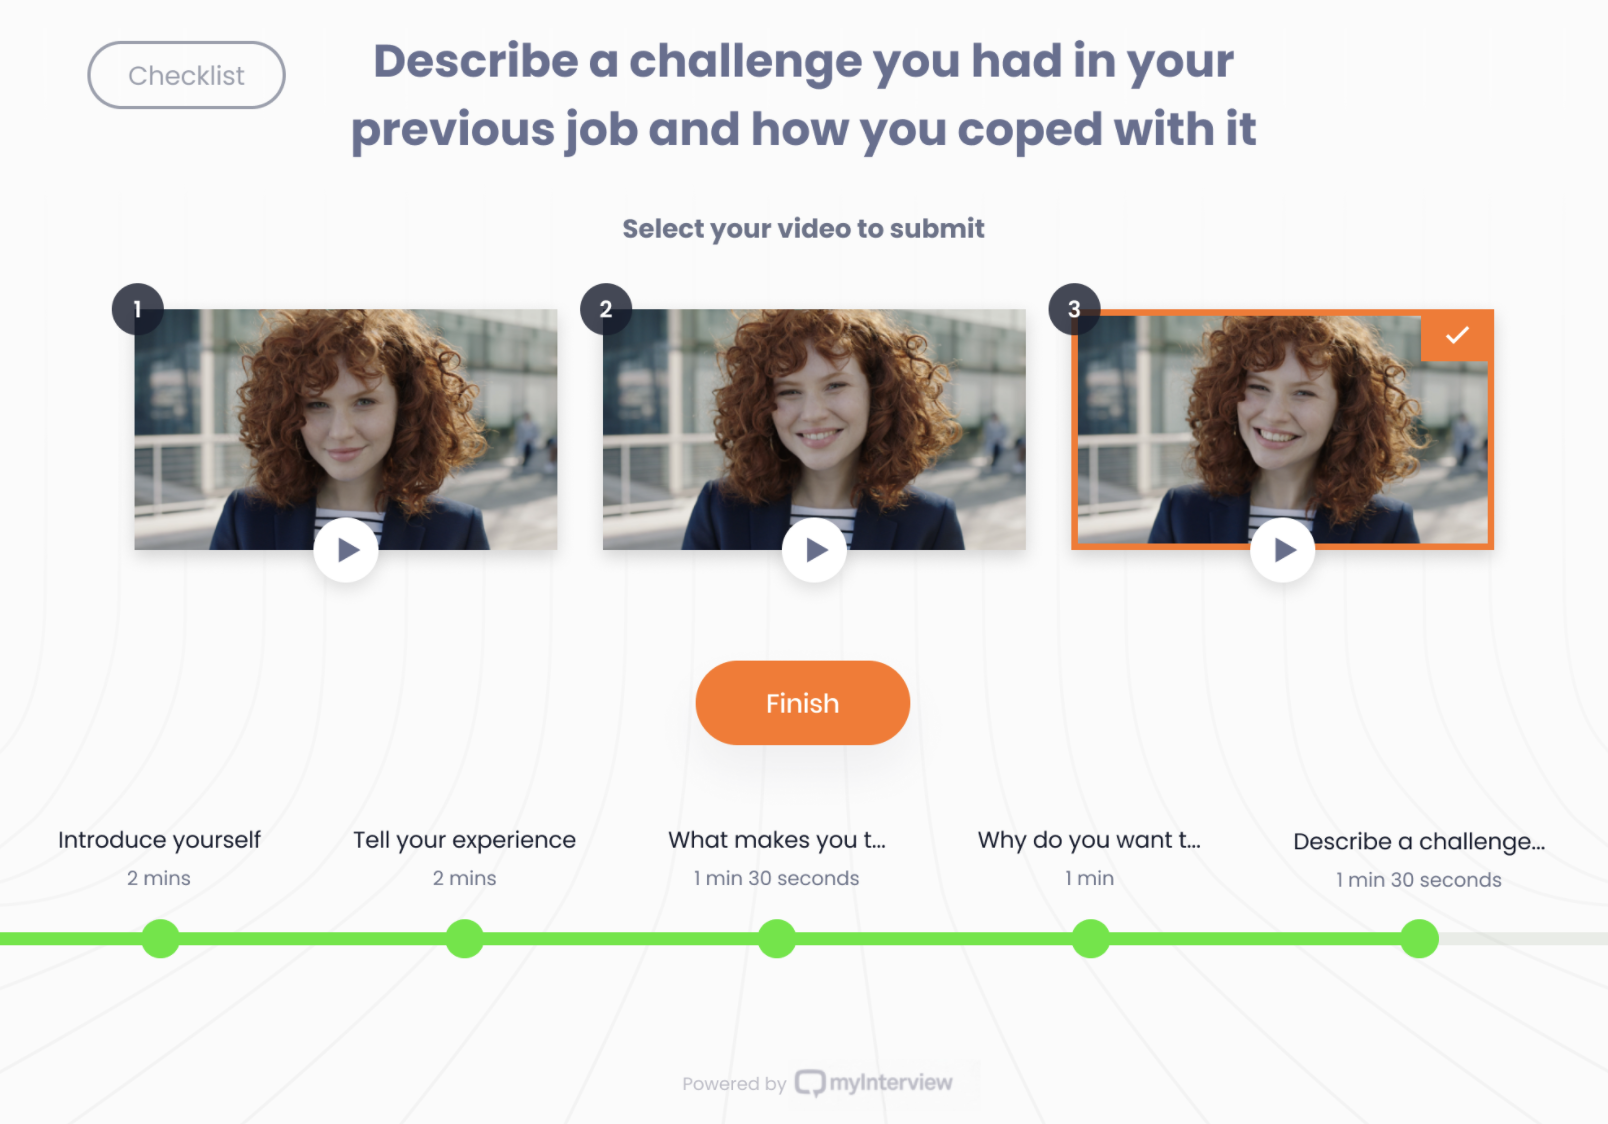Play video take number 2
Image resolution: width=1608 pixels, height=1124 pixels.
pos(814,550)
